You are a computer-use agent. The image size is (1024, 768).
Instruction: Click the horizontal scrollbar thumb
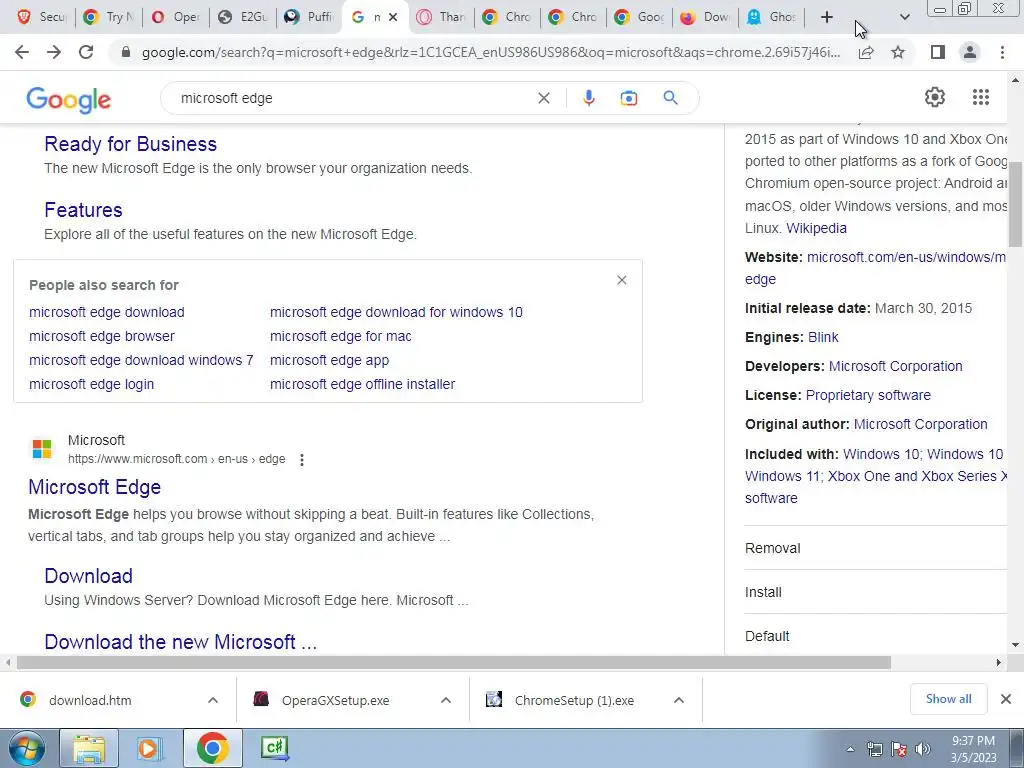[454, 662]
